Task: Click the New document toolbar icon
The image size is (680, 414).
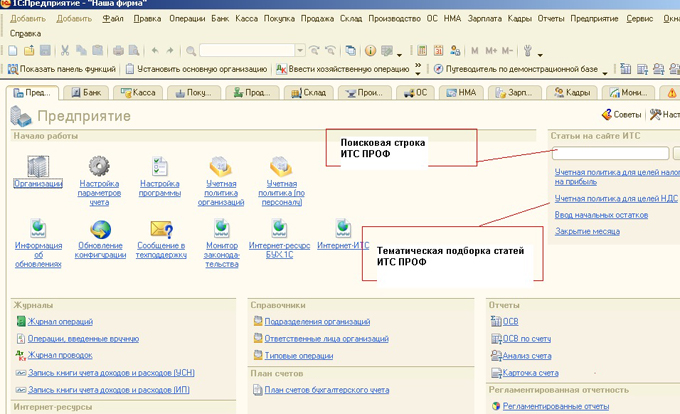Action: [13, 51]
